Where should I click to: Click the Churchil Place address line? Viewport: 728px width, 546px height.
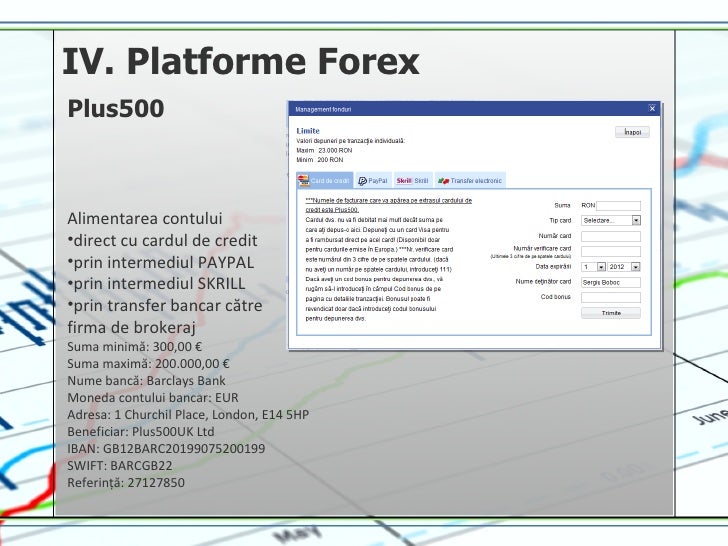(x=188, y=415)
